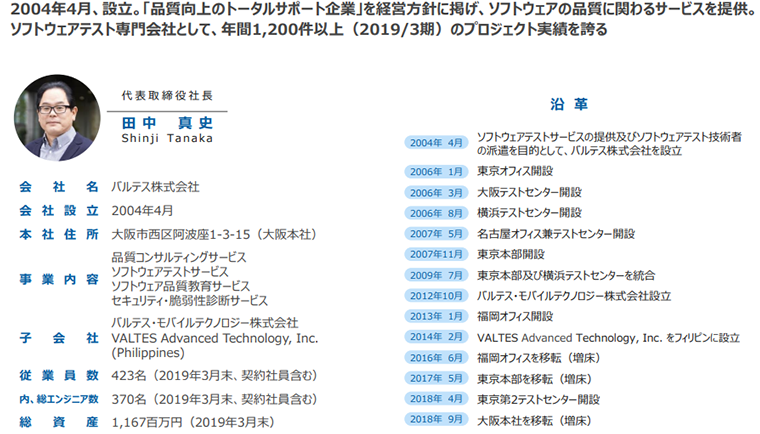
Task: Click the 2017年 5月 date badge
Action: point(436,378)
